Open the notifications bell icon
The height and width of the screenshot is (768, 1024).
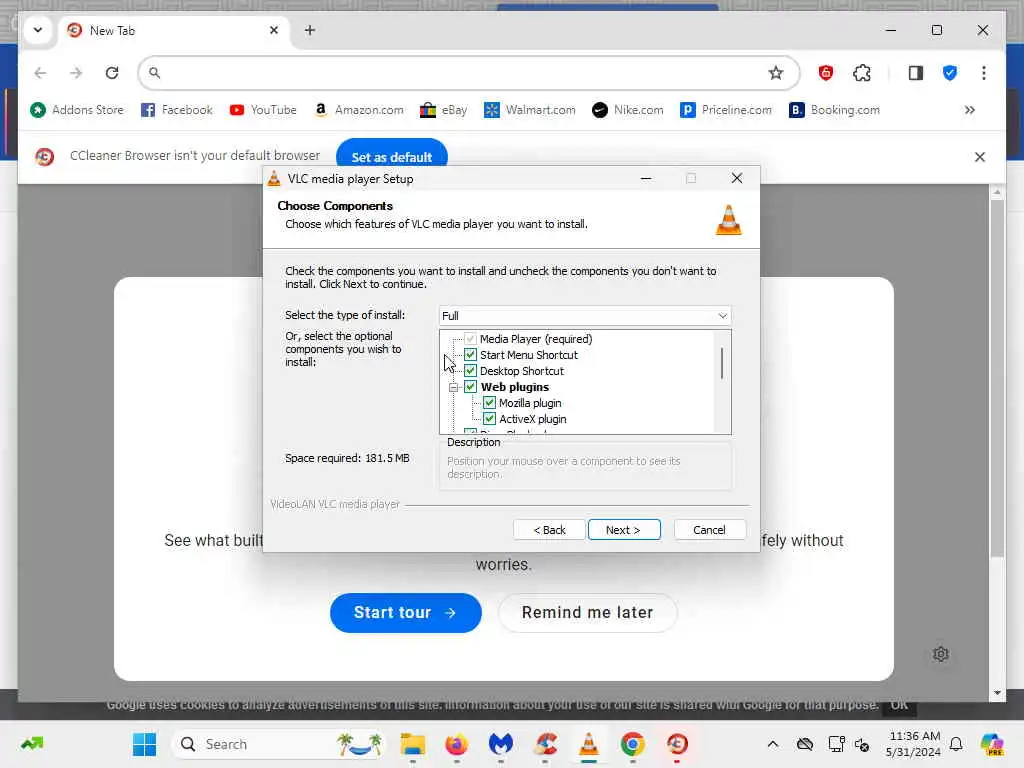coord(956,744)
